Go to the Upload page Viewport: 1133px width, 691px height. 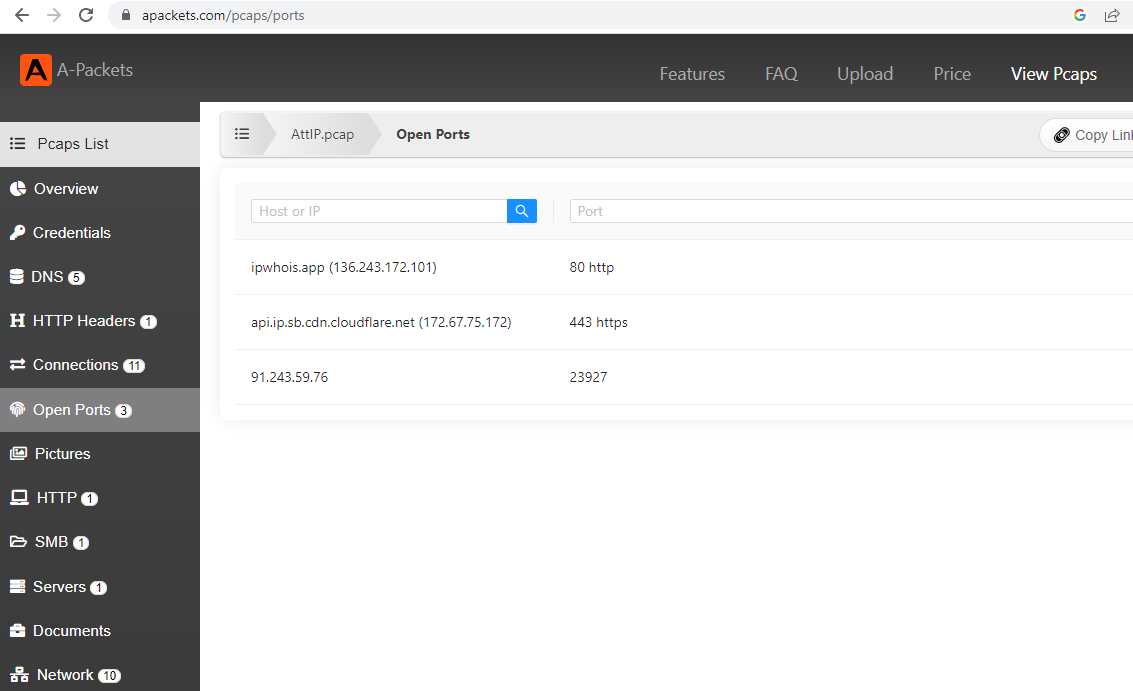click(865, 74)
